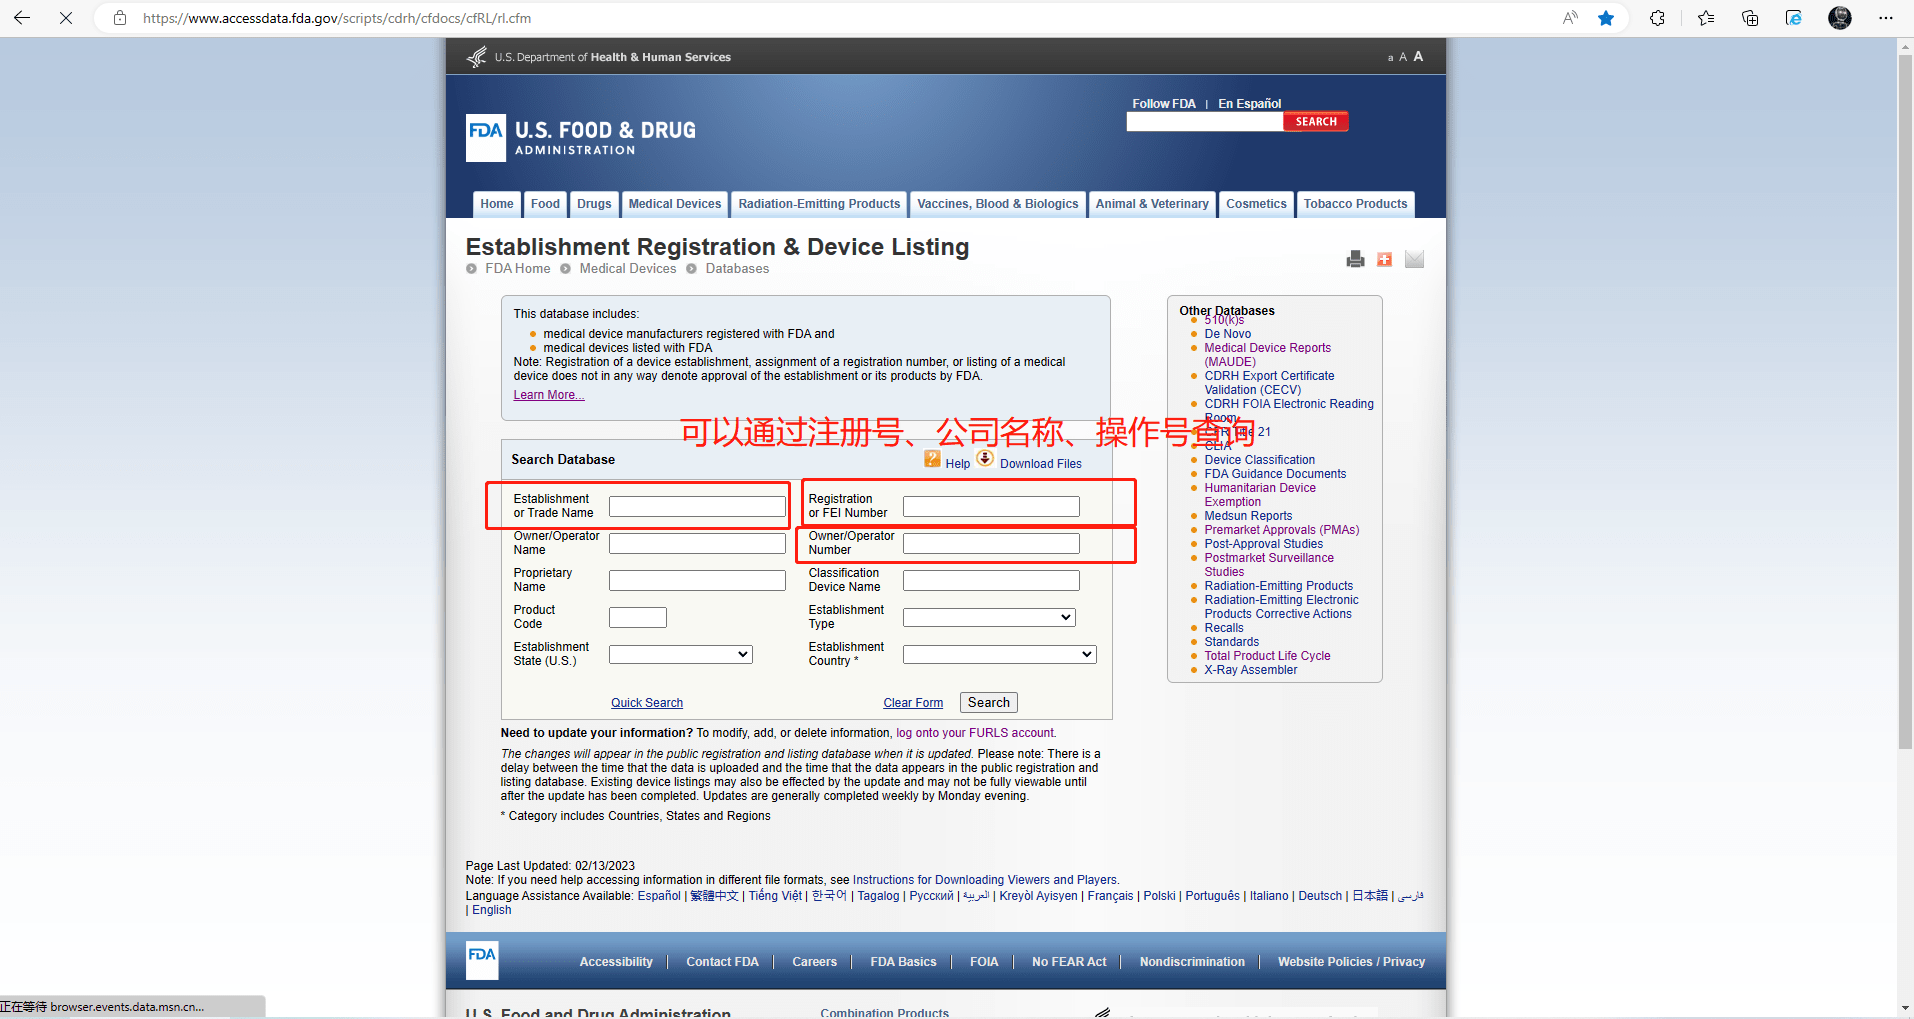
Task: Click the browser back arrow
Action: click(22, 18)
